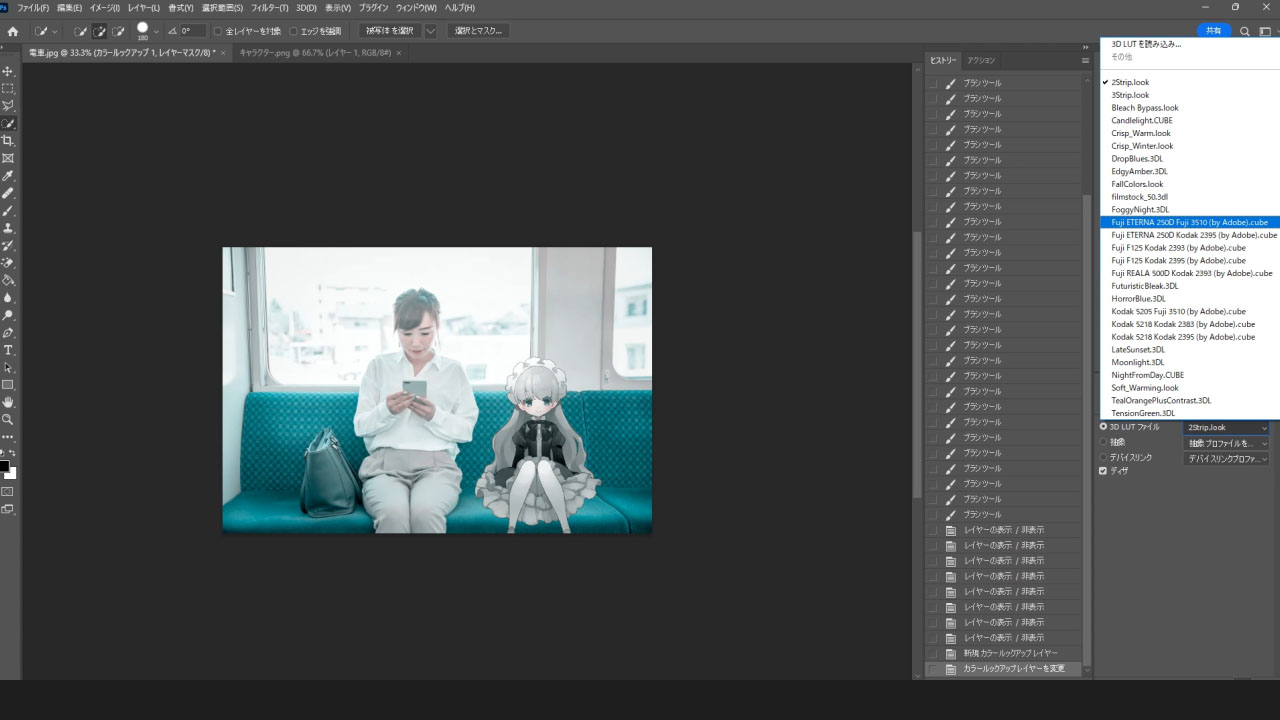The height and width of the screenshot is (720, 1280).
Task: Select the カラールックアップレイヤーを変更 history state
Action: pyautogui.click(x=1003, y=669)
